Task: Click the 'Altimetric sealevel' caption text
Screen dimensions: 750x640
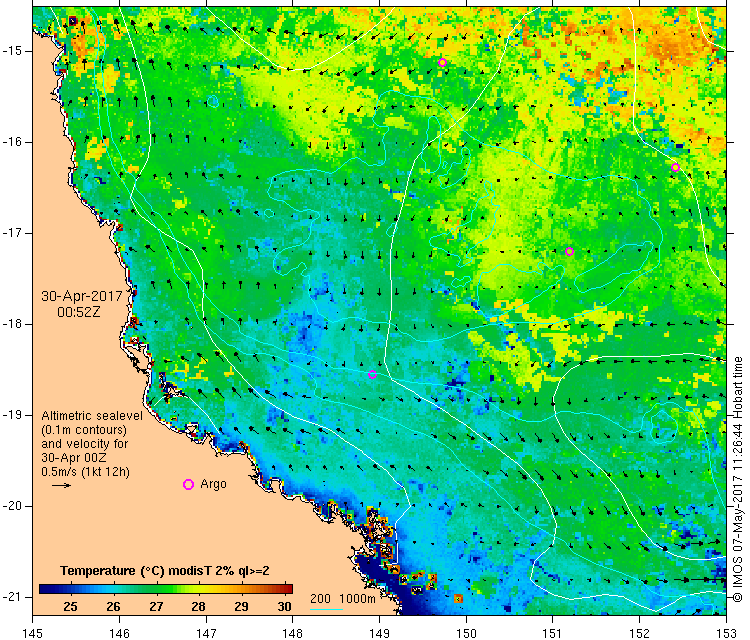Action: point(92,416)
